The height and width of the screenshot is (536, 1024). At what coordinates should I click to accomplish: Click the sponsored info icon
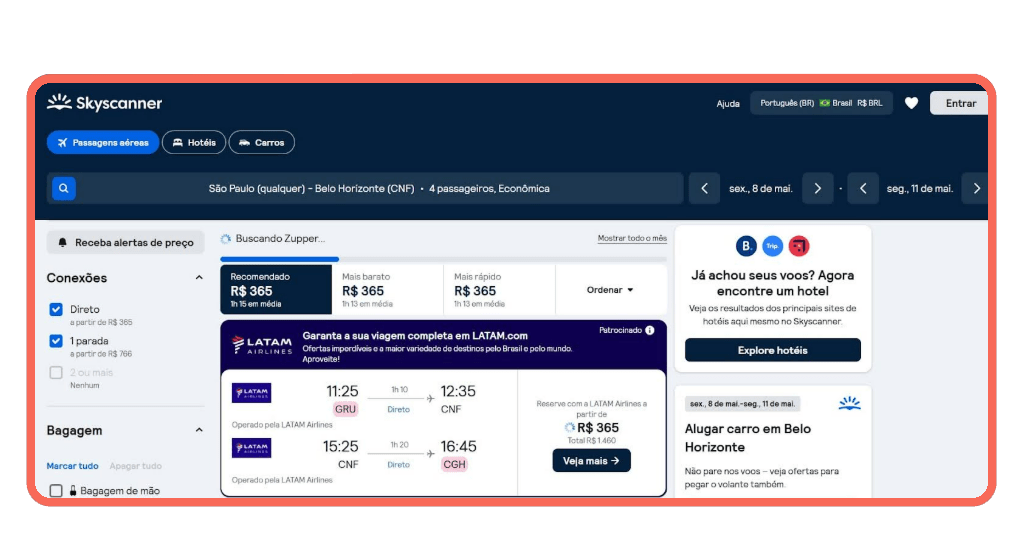pos(650,330)
